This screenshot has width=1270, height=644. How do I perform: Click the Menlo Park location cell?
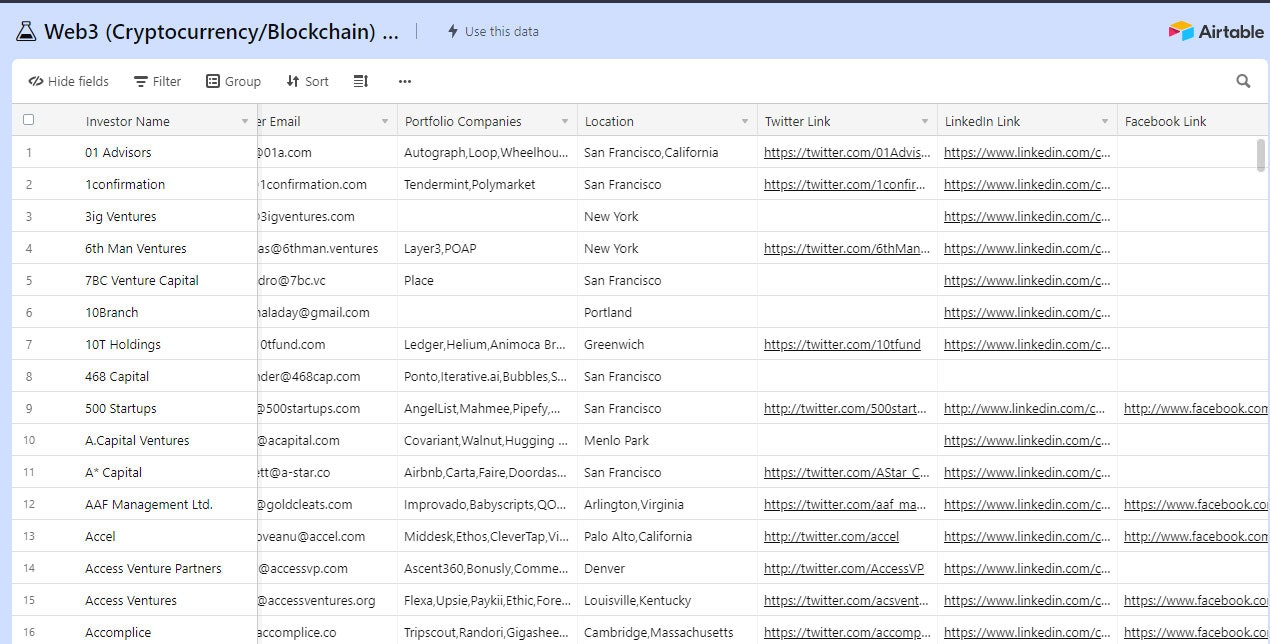point(667,441)
